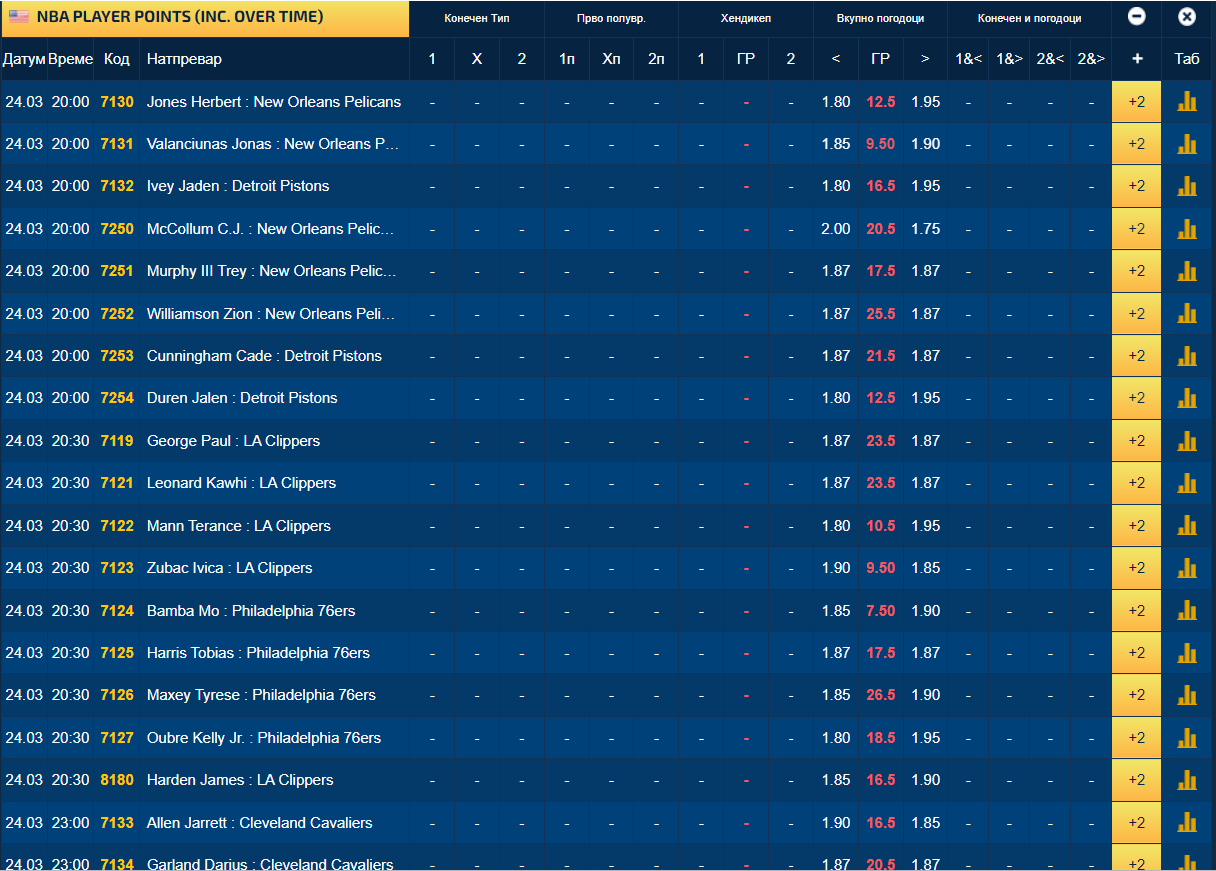This screenshot has height=871, width=1216.
Task: Click the 25.5 line for Williamson Zion
Action: click(x=881, y=314)
